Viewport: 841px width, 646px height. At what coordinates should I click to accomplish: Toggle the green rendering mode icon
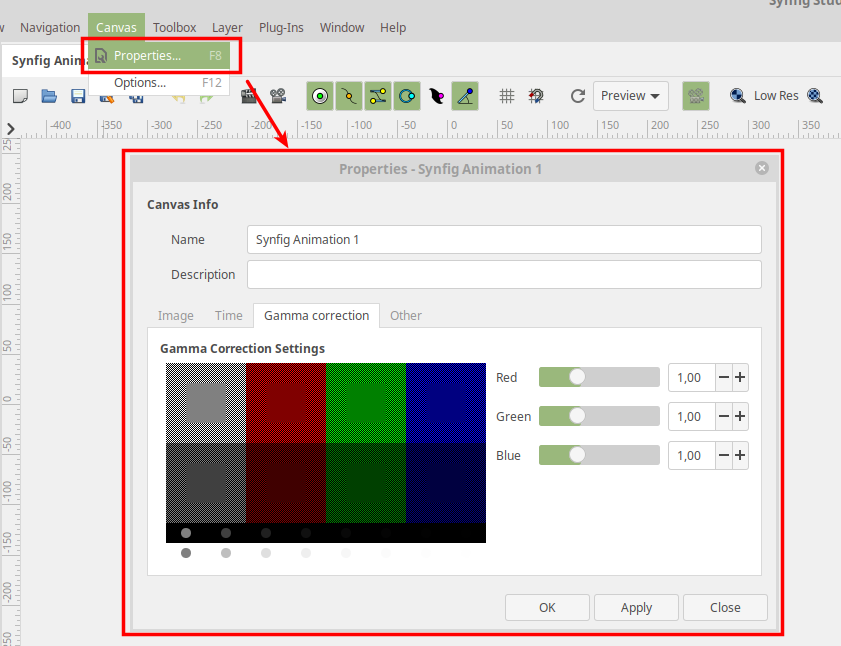click(x=696, y=96)
